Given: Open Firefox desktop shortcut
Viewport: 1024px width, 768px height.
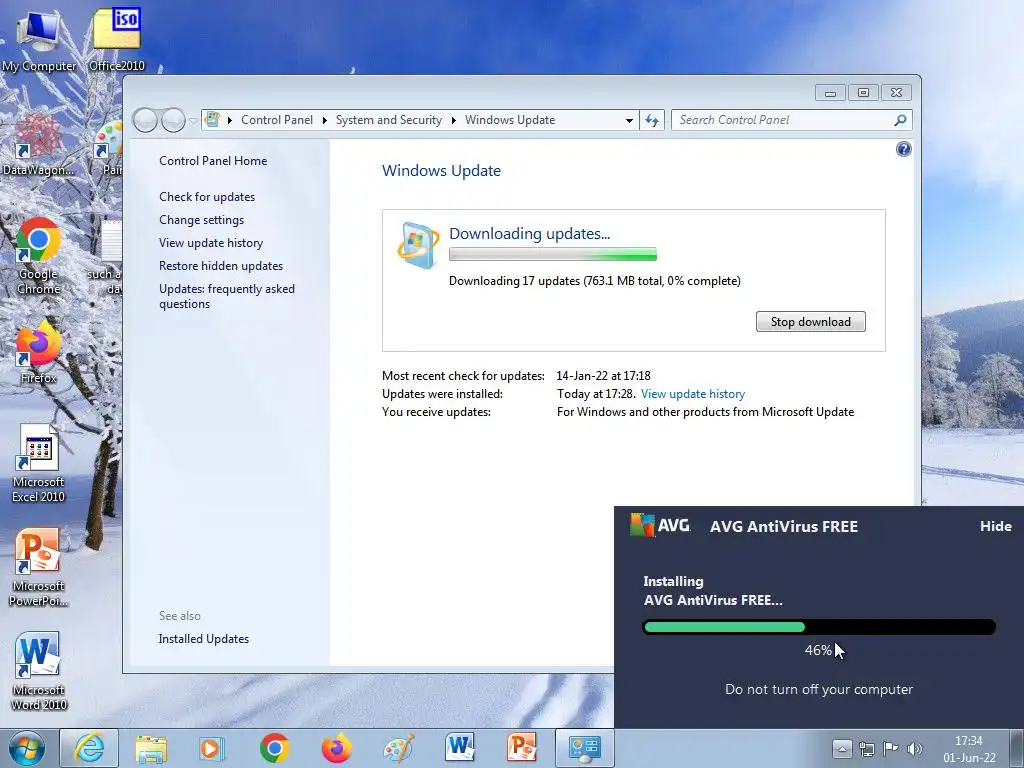Looking at the screenshot, I should [x=39, y=353].
